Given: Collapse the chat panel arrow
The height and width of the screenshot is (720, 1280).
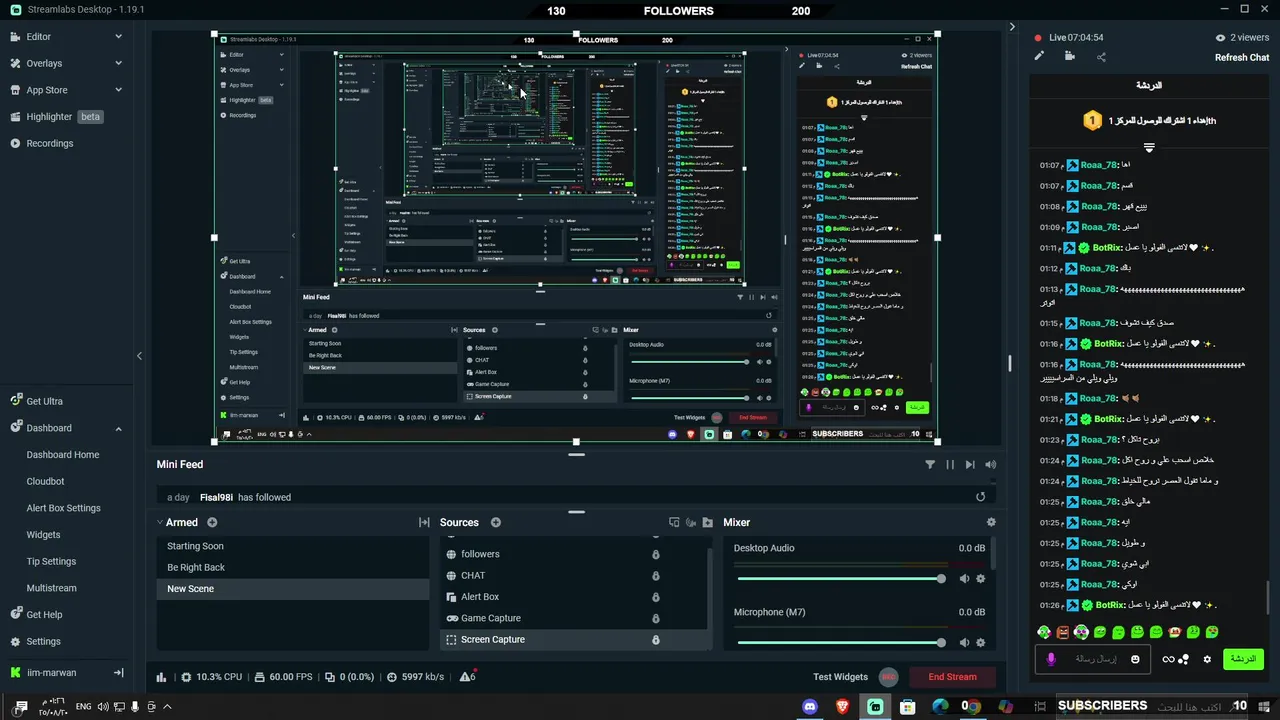Looking at the screenshot, I should pos(1012,27).
